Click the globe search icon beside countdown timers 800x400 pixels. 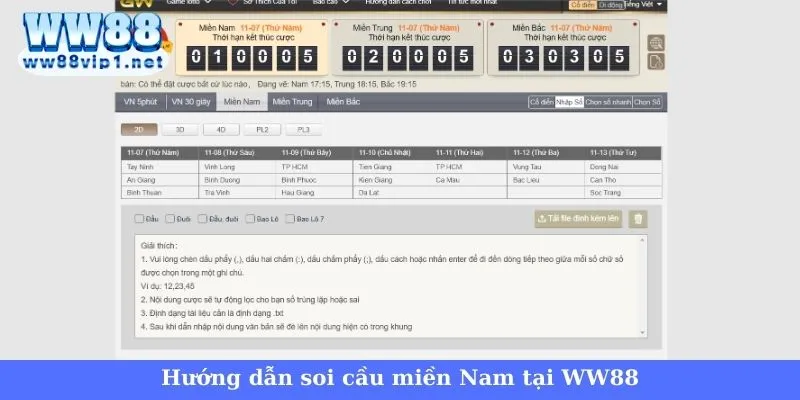coord(656,43)
